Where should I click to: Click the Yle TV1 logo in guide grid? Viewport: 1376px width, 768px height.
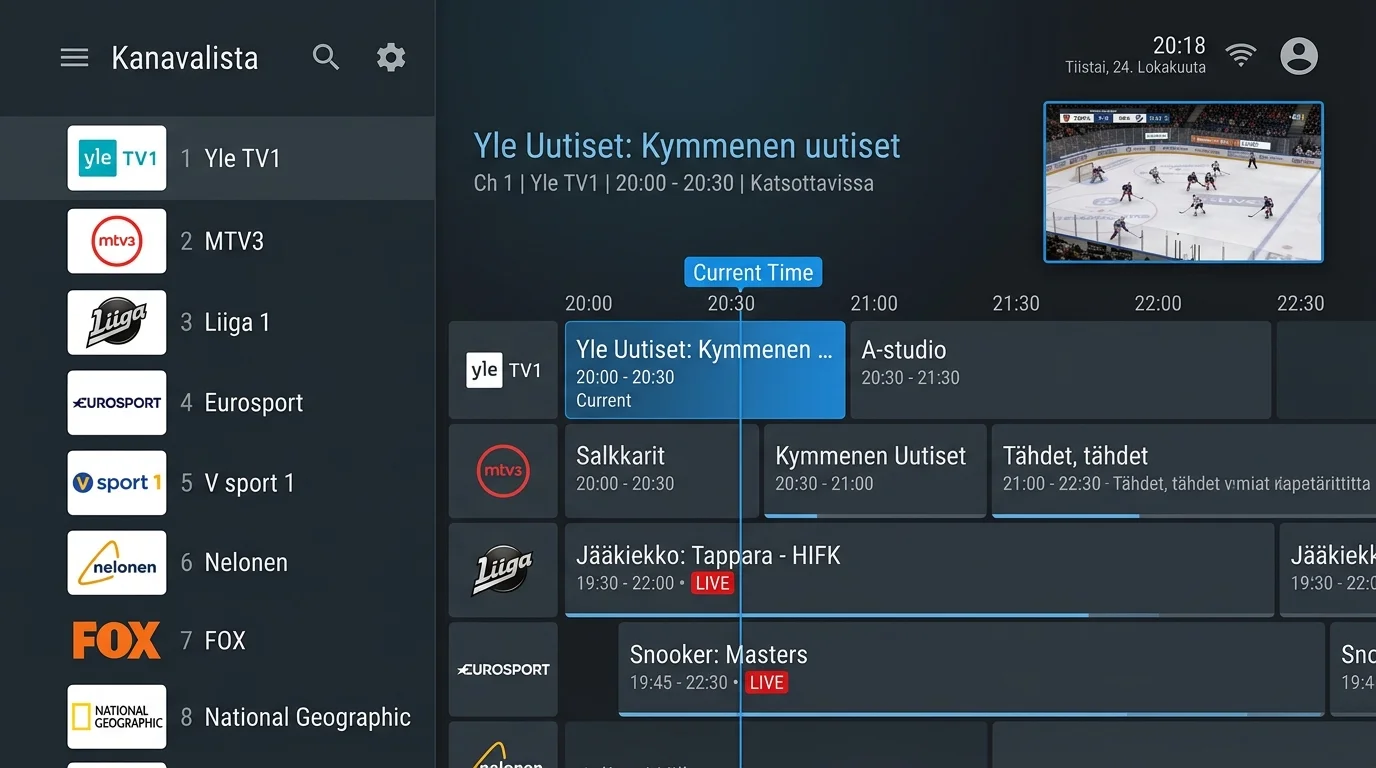click(503, 370)
